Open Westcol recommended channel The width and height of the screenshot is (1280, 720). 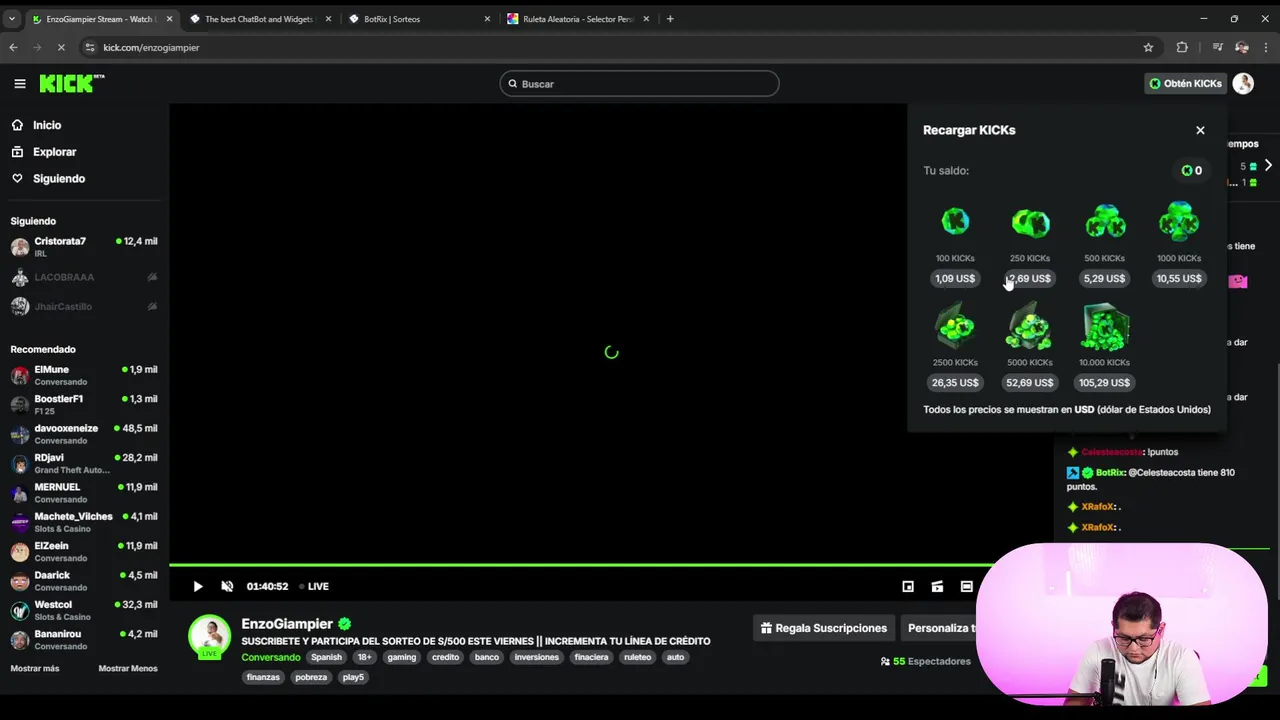pyautogui.click(x=84, y=610)
